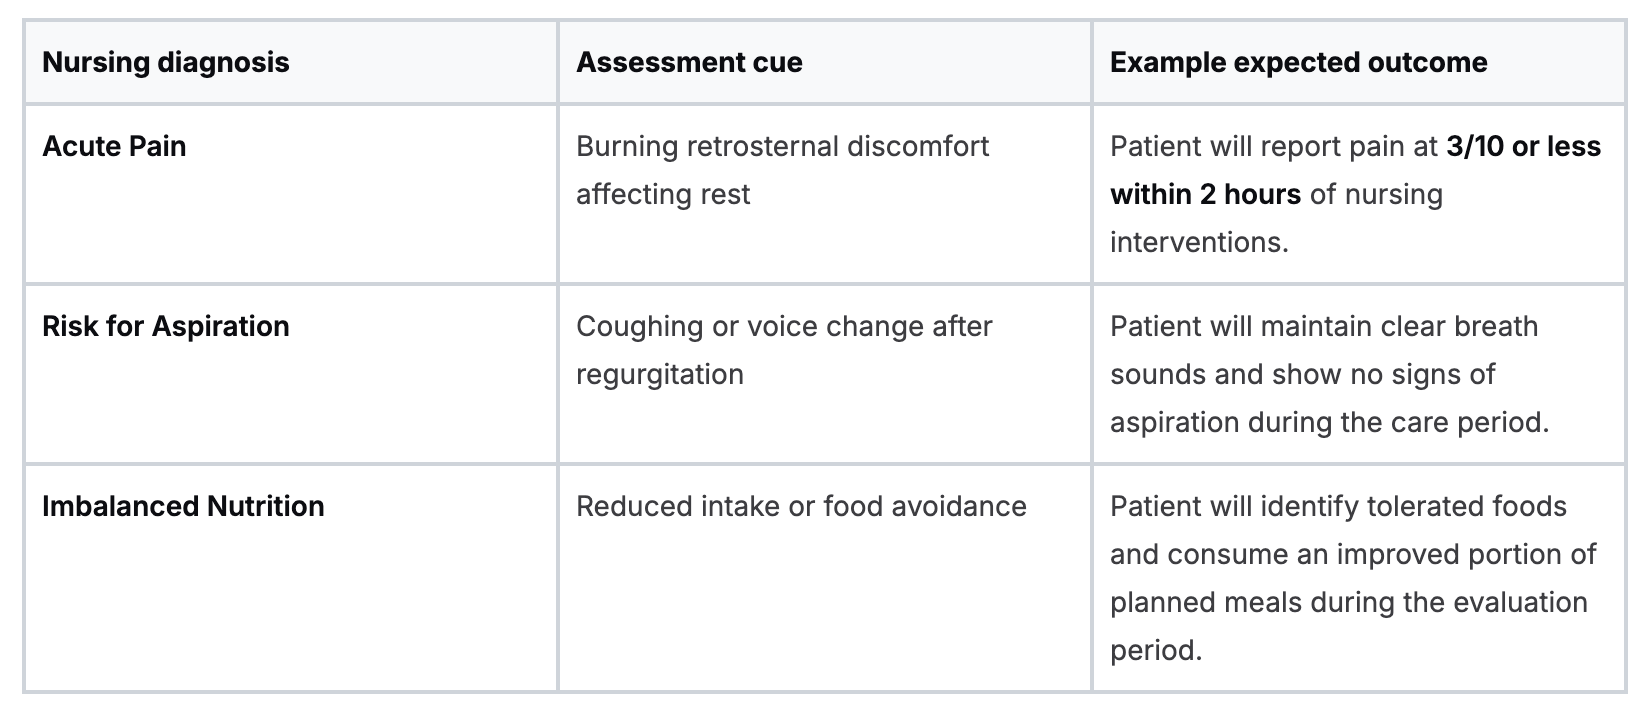Screen dimensions: 1646x706
Task: Click the Example expected outcome header
Action: click(x=1298, y=62)
